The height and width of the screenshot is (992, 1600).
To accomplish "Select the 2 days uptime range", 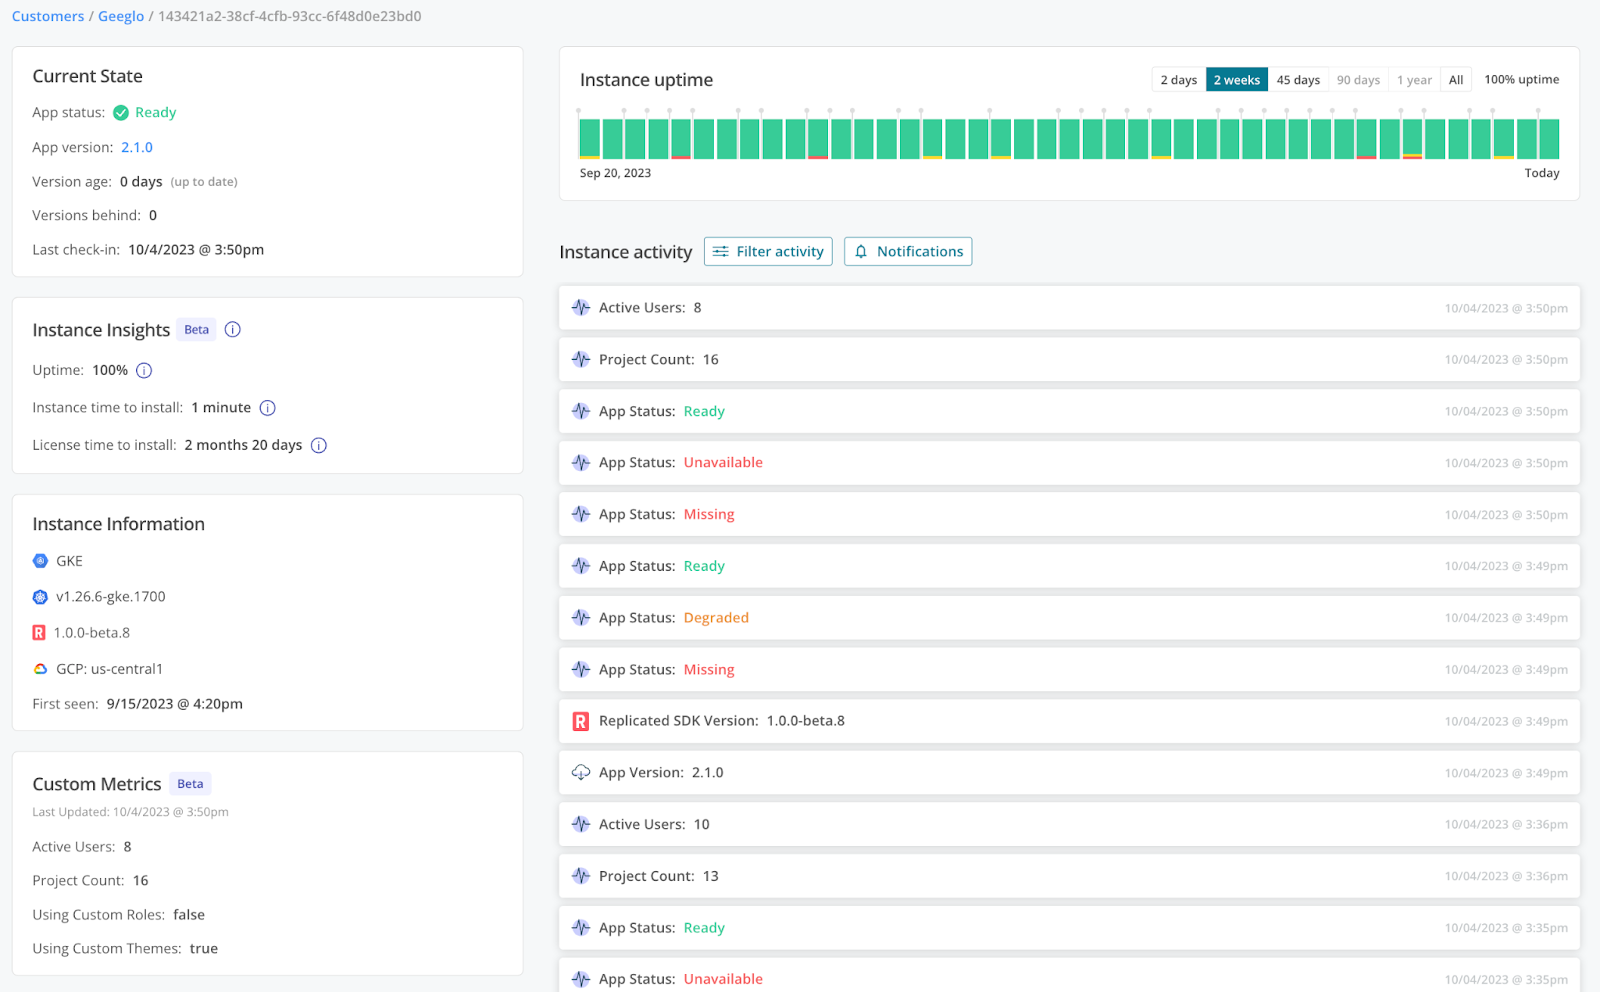I will (x=1179, y=80).
